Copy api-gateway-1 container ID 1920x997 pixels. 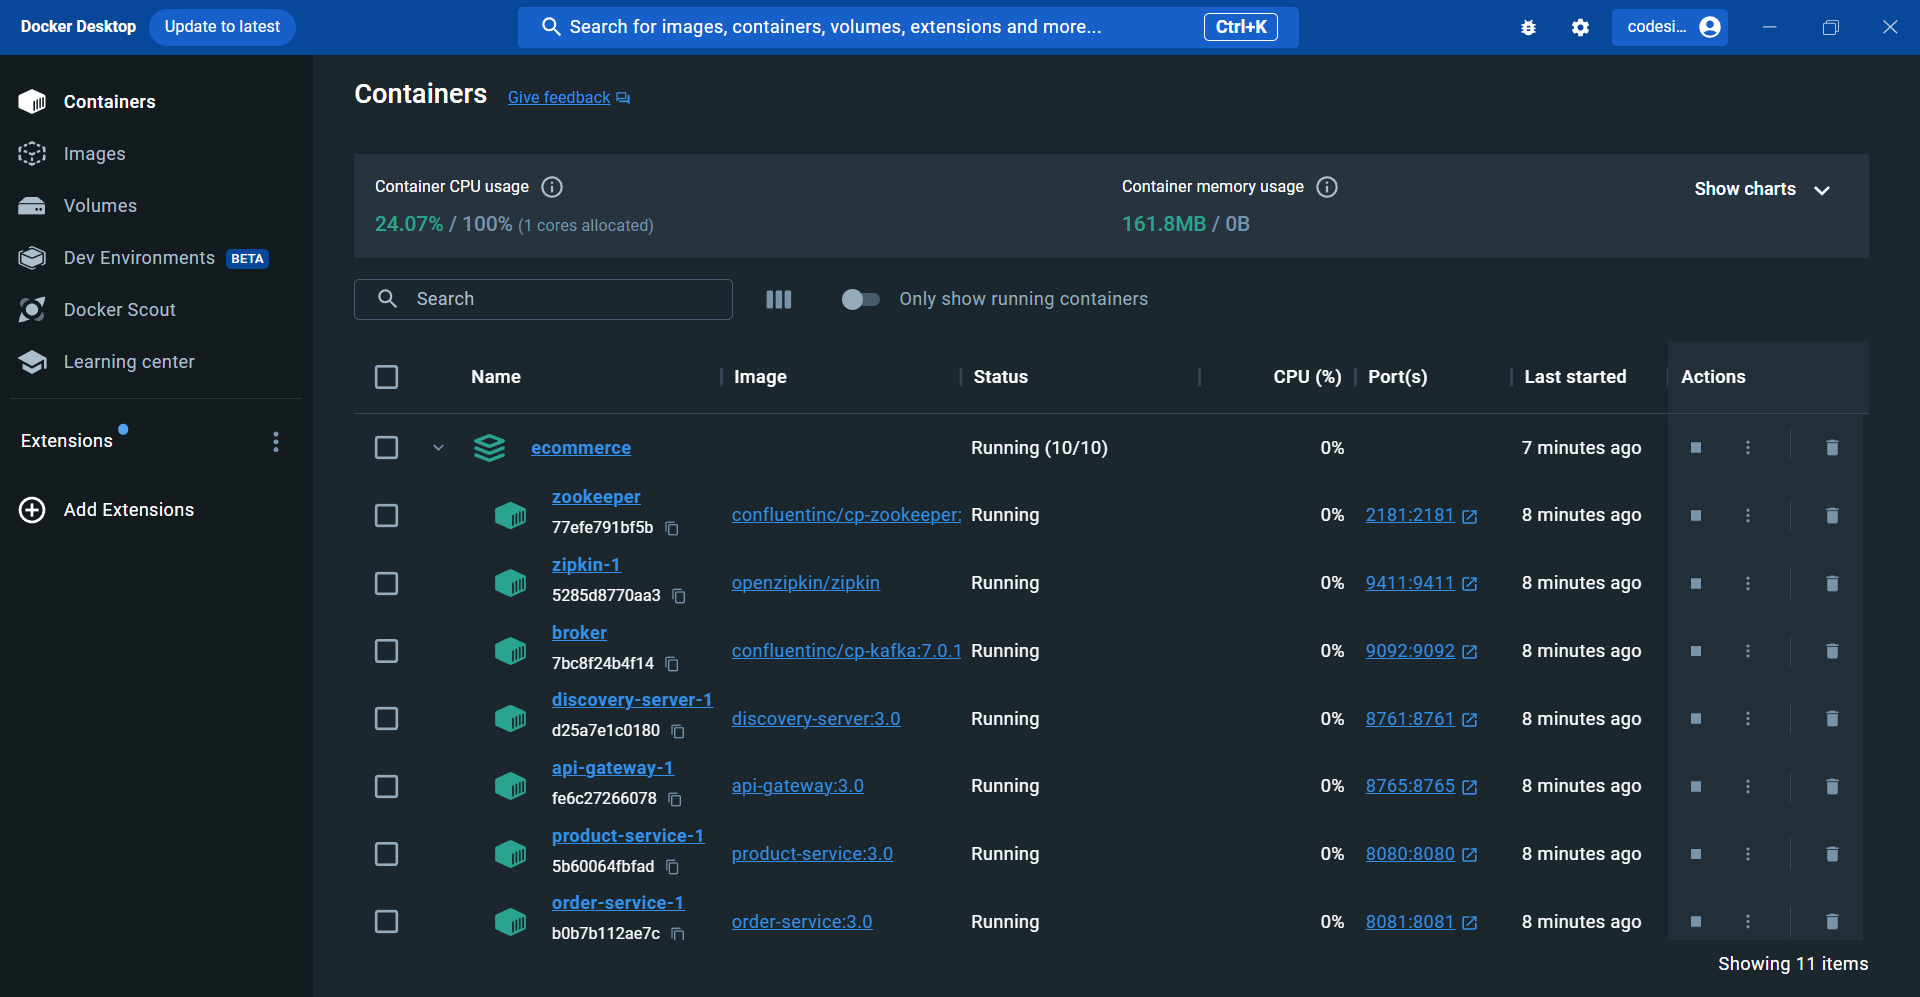coord(675,799)
